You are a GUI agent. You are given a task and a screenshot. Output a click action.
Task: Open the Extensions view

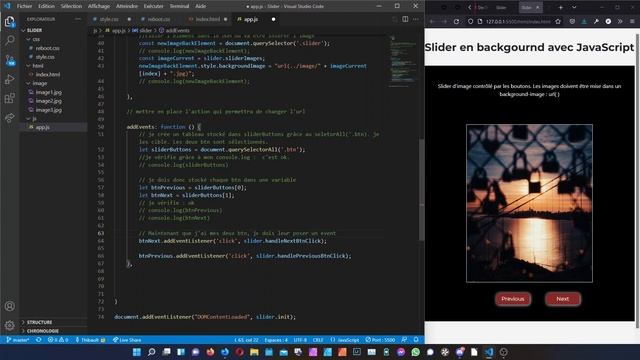9,98
